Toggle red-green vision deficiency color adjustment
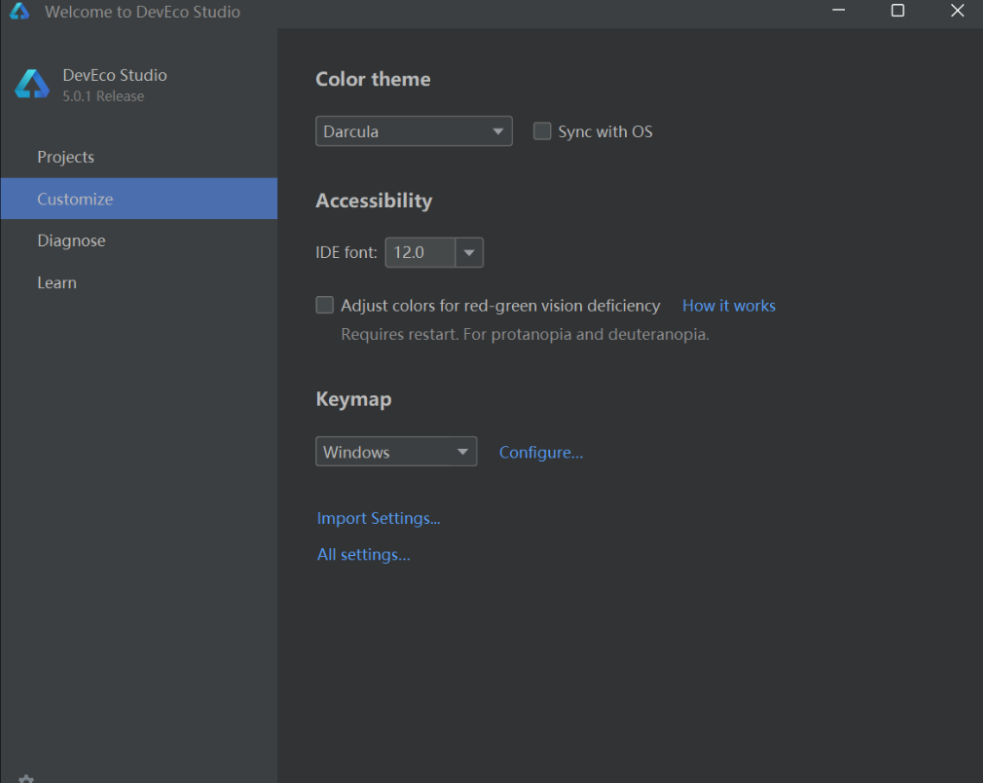 (x=325, y=305)
